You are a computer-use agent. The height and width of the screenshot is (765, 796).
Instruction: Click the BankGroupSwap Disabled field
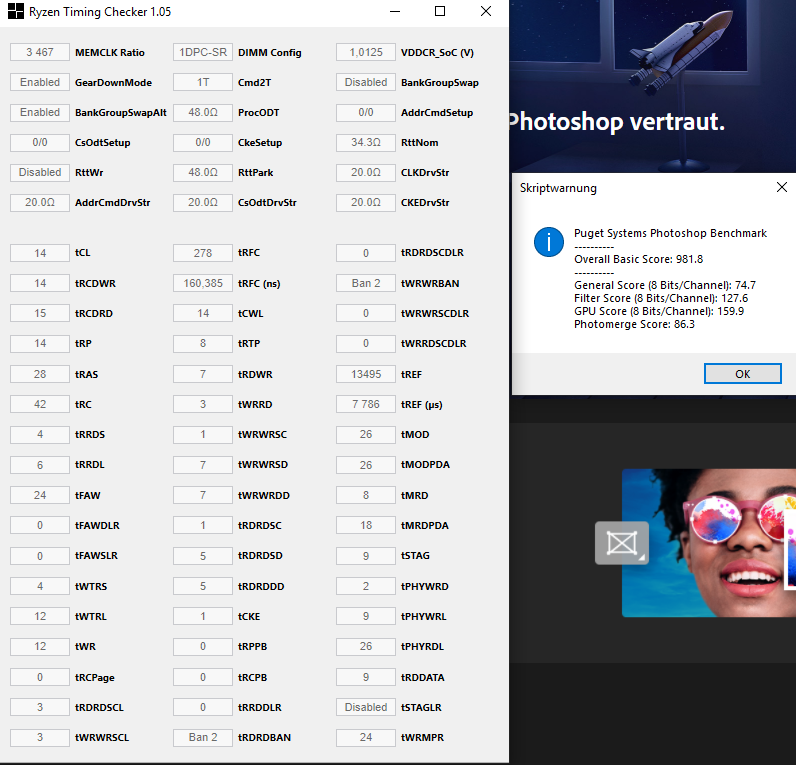click(366, 82)
